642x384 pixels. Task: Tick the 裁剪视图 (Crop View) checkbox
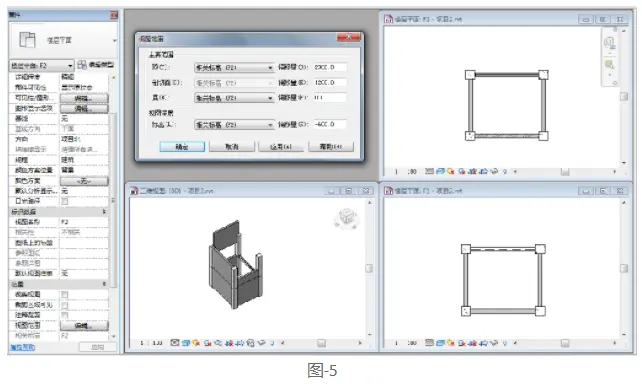point(64,294)
